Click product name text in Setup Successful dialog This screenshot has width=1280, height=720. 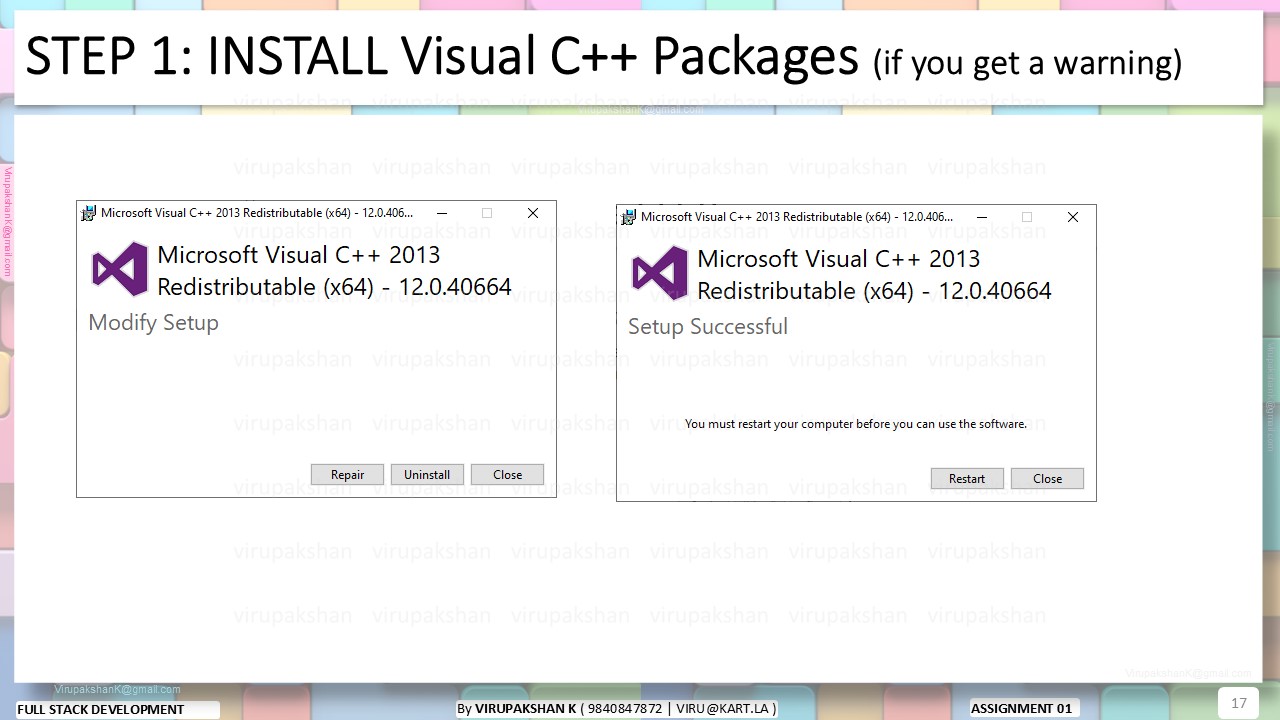click(x=874, y=275)
